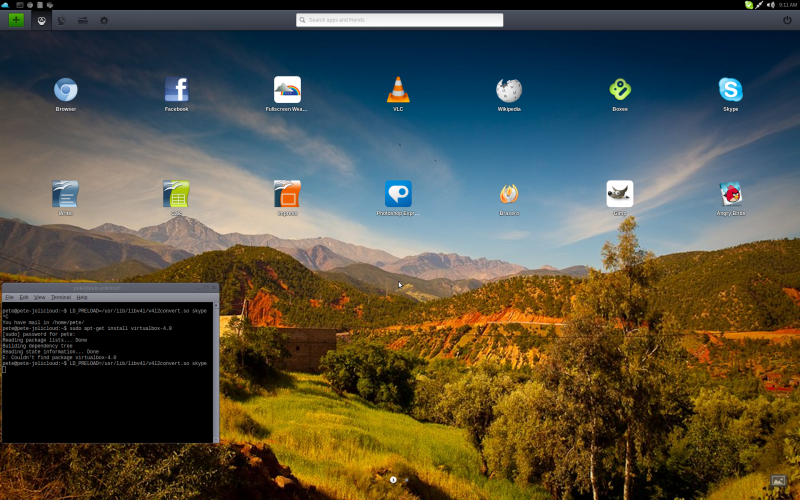Image resolution: width=800 pixels, height=500 pixels.
Task: Switch to first running window icon in top panel
Action: point(20,5)
